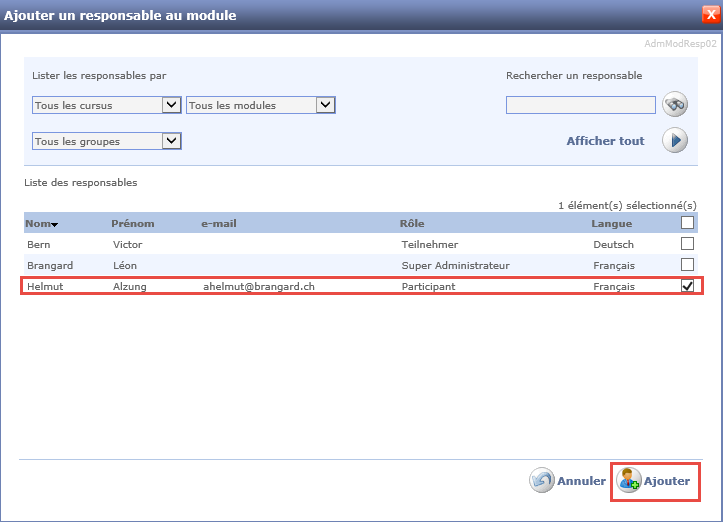Sort list by Rôle column header
The image size is (723, 522).
(x=411, y=223)
